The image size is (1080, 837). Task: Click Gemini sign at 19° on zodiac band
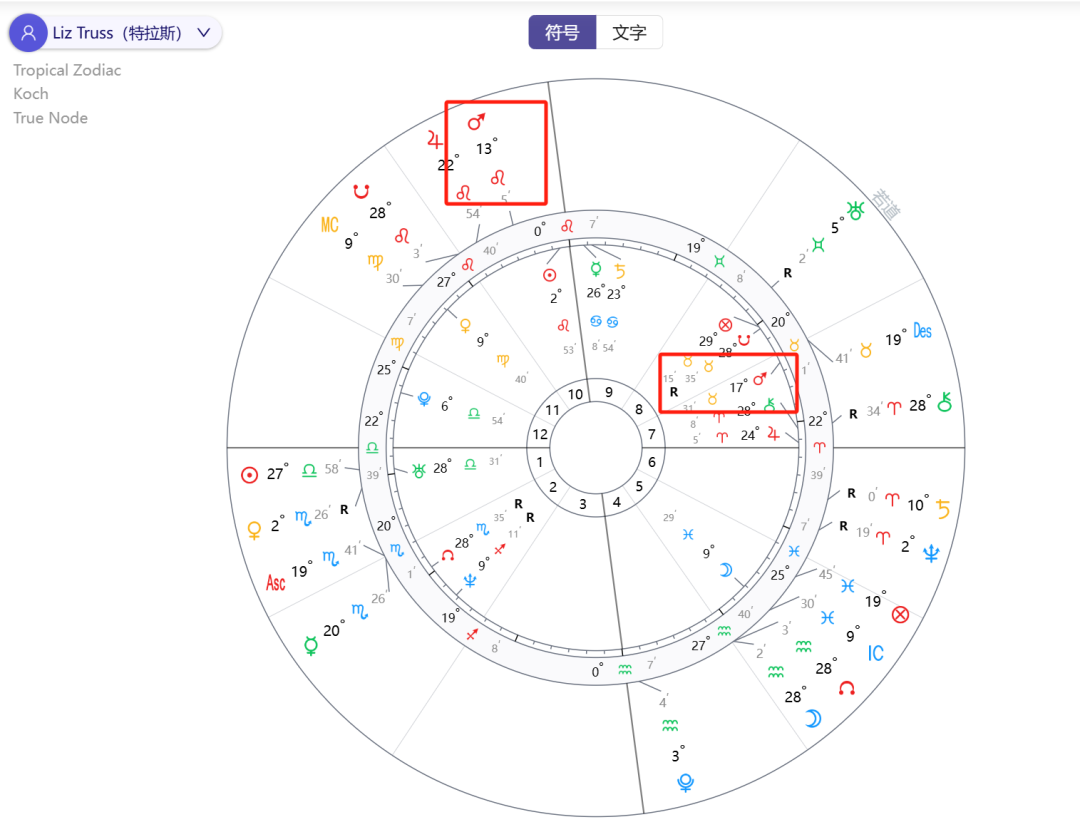tap(720, 261)
